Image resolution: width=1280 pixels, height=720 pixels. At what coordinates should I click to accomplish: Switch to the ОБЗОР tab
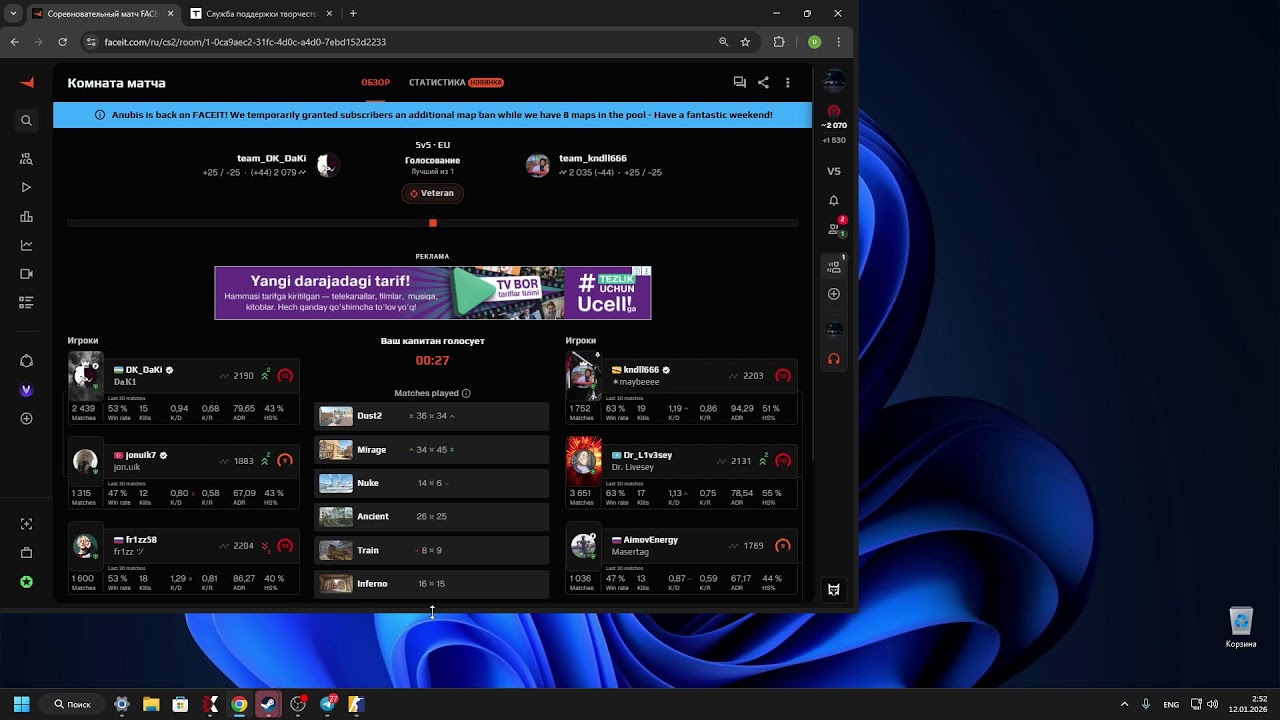[x=375, y=83]
